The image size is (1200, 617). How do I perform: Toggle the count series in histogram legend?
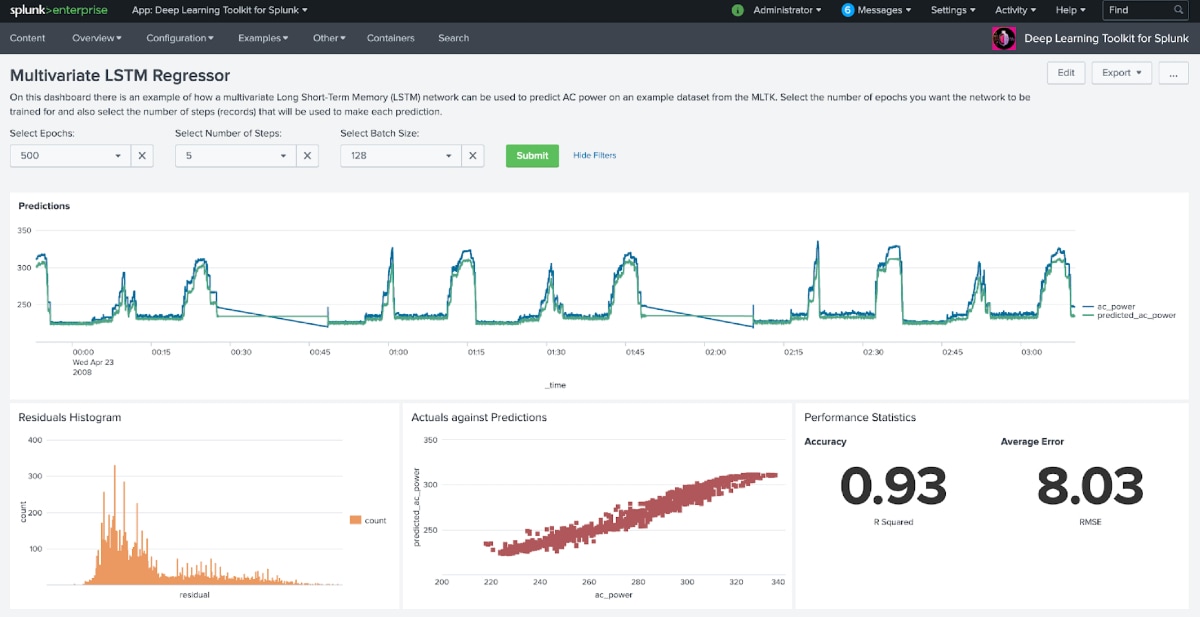click(368, 520)
